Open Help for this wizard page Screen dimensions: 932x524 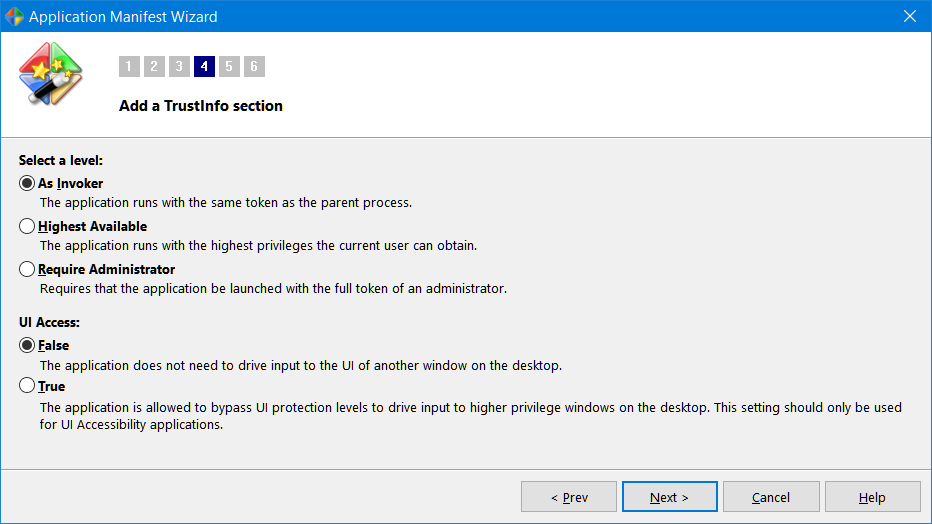tap(872, 497)
